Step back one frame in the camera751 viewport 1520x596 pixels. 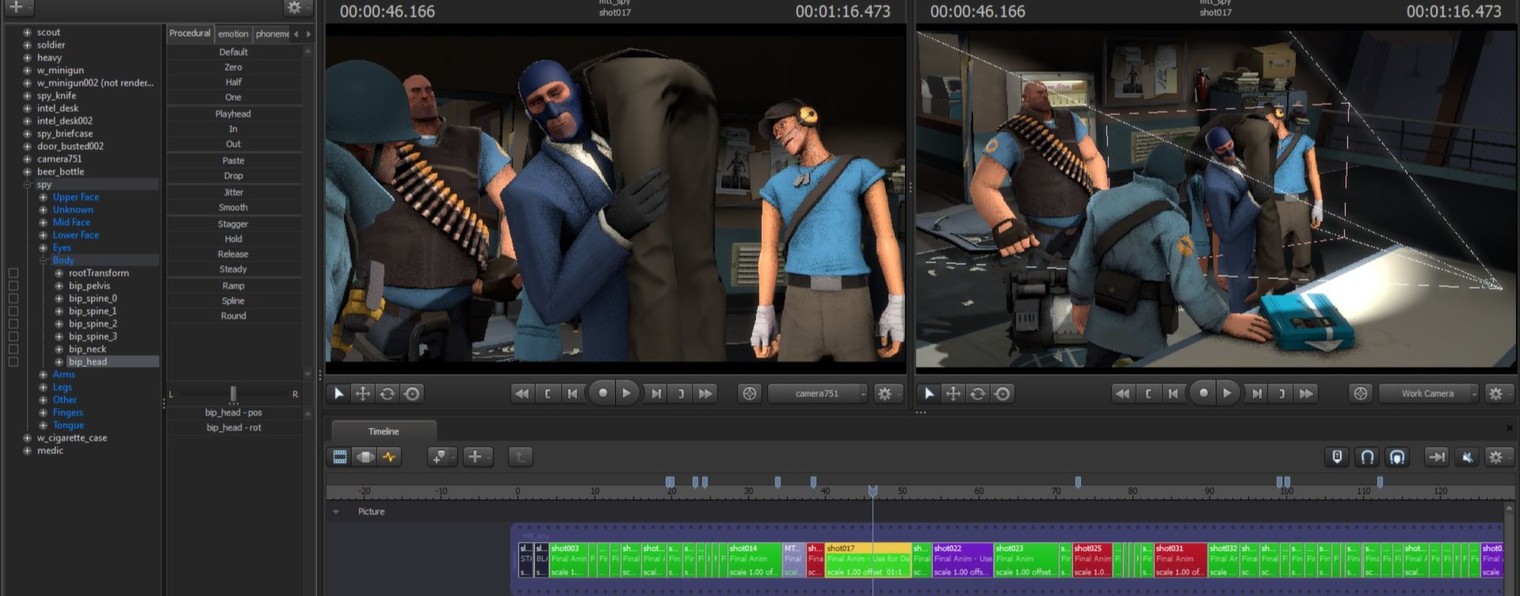(x=573, y=394)
